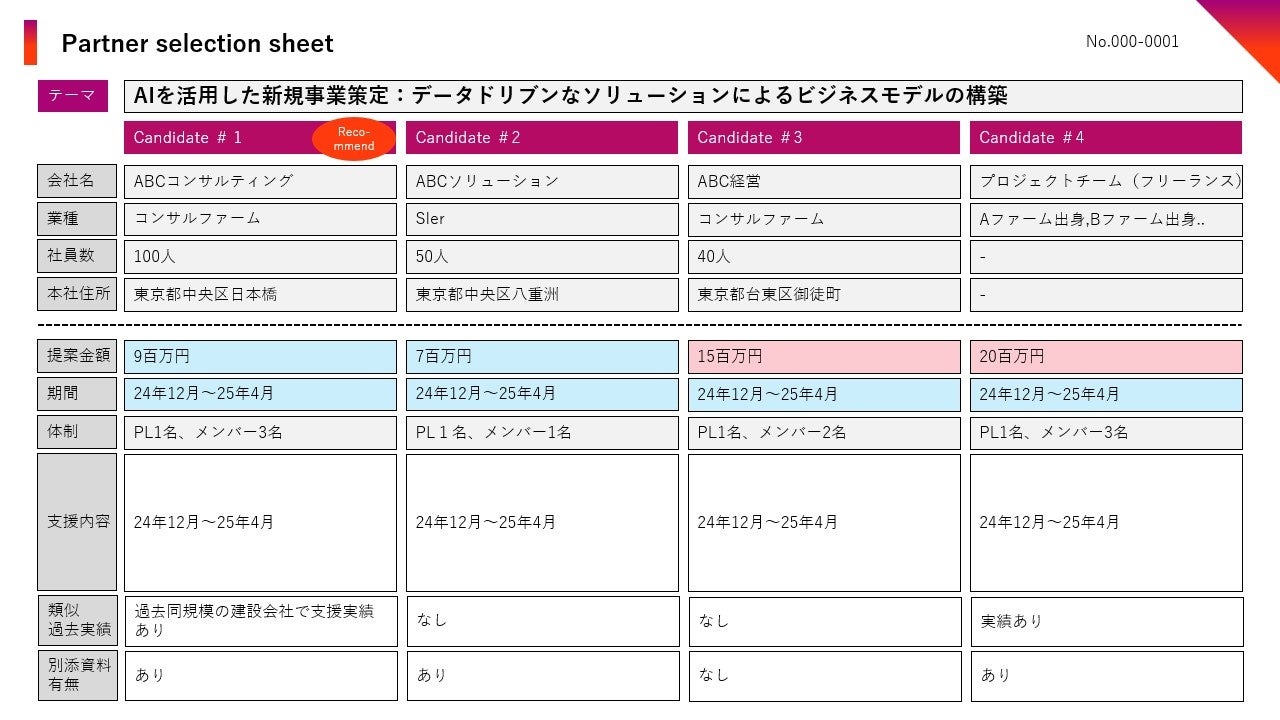
Task: Select the 期間 row label
Action: pos(77,394)
